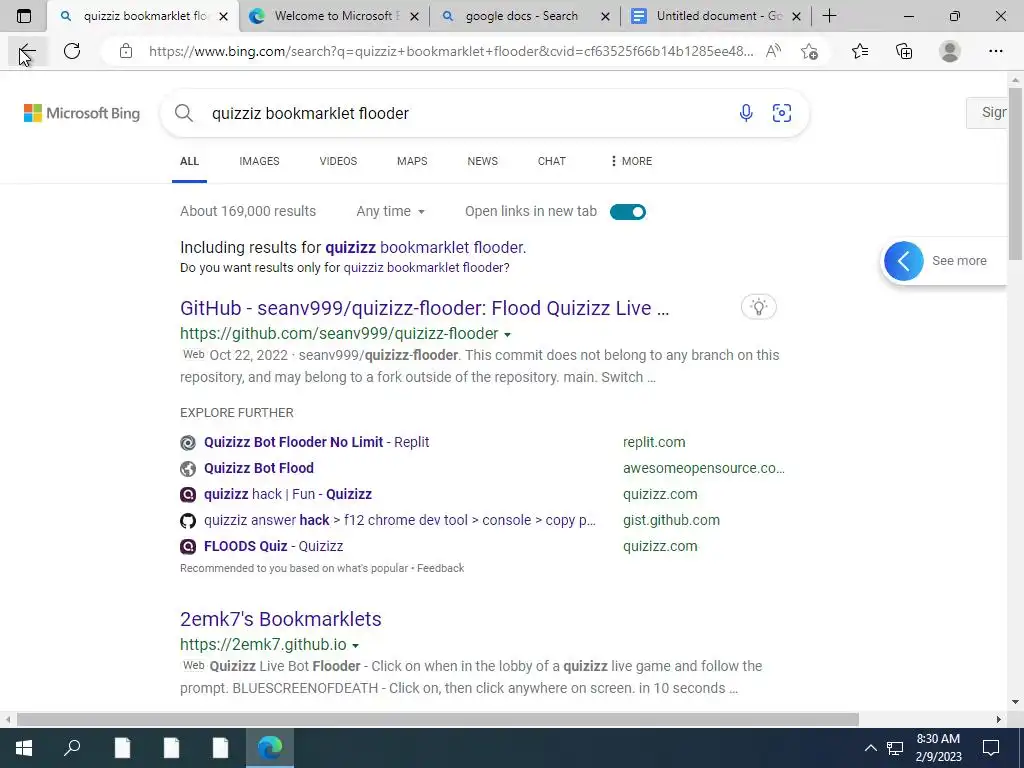Open Quizizz Bot Flooder No Limit link
Image resolution: width=1024 pixels, height=768 pixels.
pyautogui.click(x=317, y=442)
